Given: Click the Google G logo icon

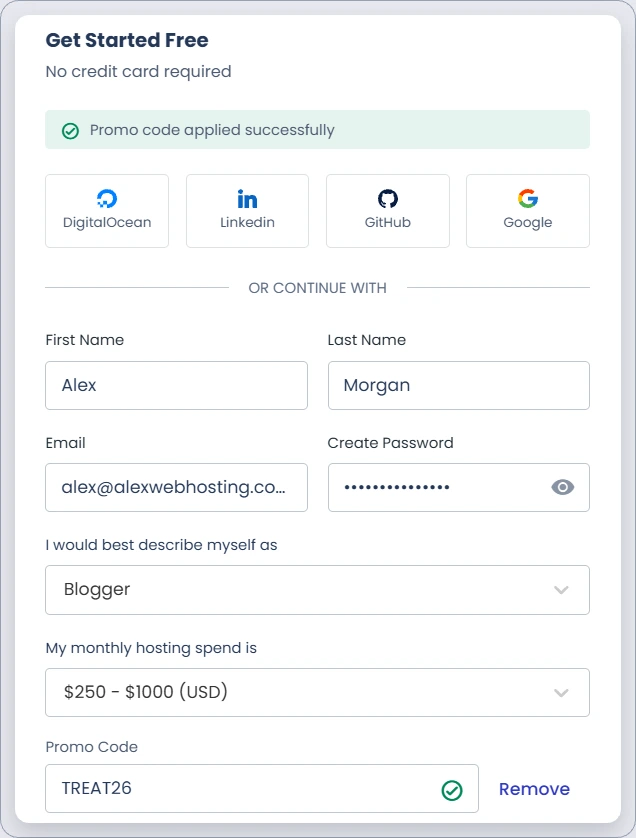Looking at the screenshot, I should [x=528, y=199].
